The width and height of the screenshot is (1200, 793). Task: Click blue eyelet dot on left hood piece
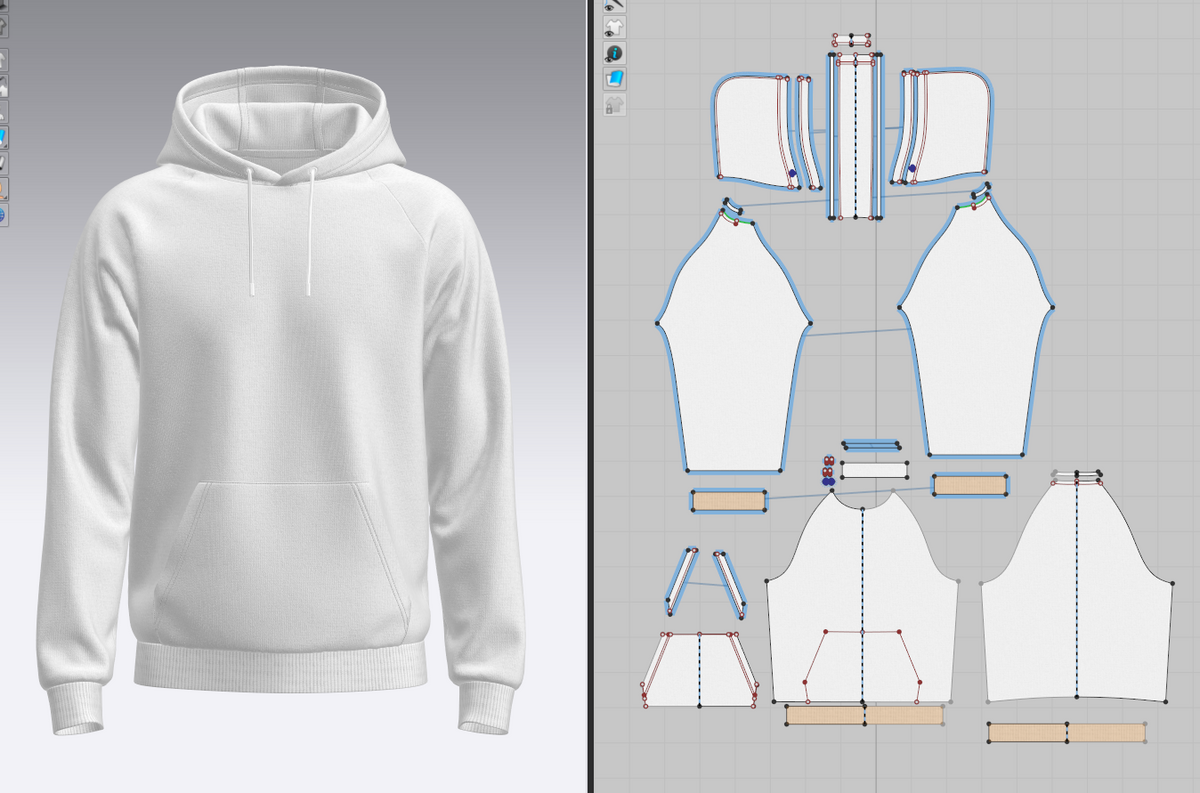793,173
